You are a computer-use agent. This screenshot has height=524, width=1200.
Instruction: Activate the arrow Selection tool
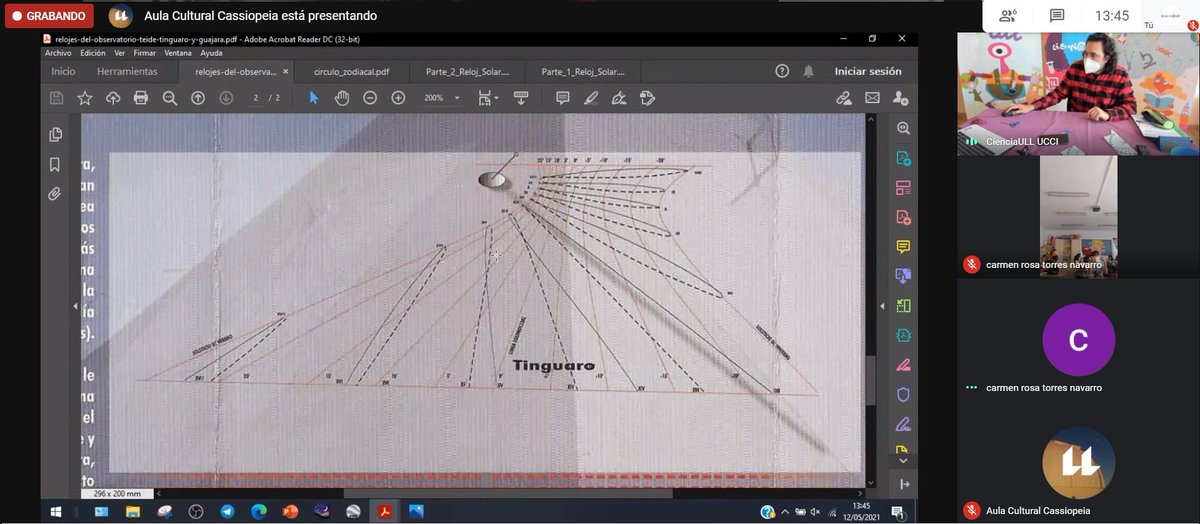click(314, 98)
